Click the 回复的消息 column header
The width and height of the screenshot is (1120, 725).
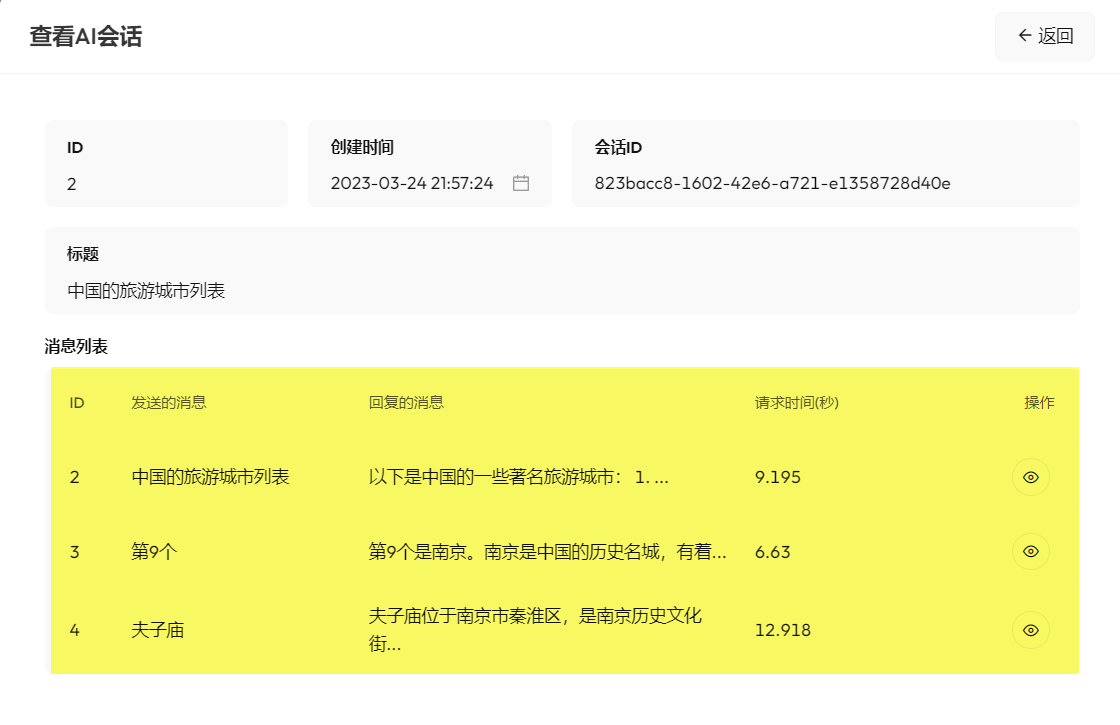406,403
